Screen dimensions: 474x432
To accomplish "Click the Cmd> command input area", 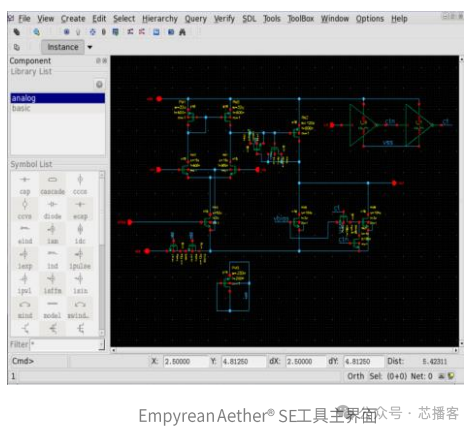I will [x=39, y=361].
